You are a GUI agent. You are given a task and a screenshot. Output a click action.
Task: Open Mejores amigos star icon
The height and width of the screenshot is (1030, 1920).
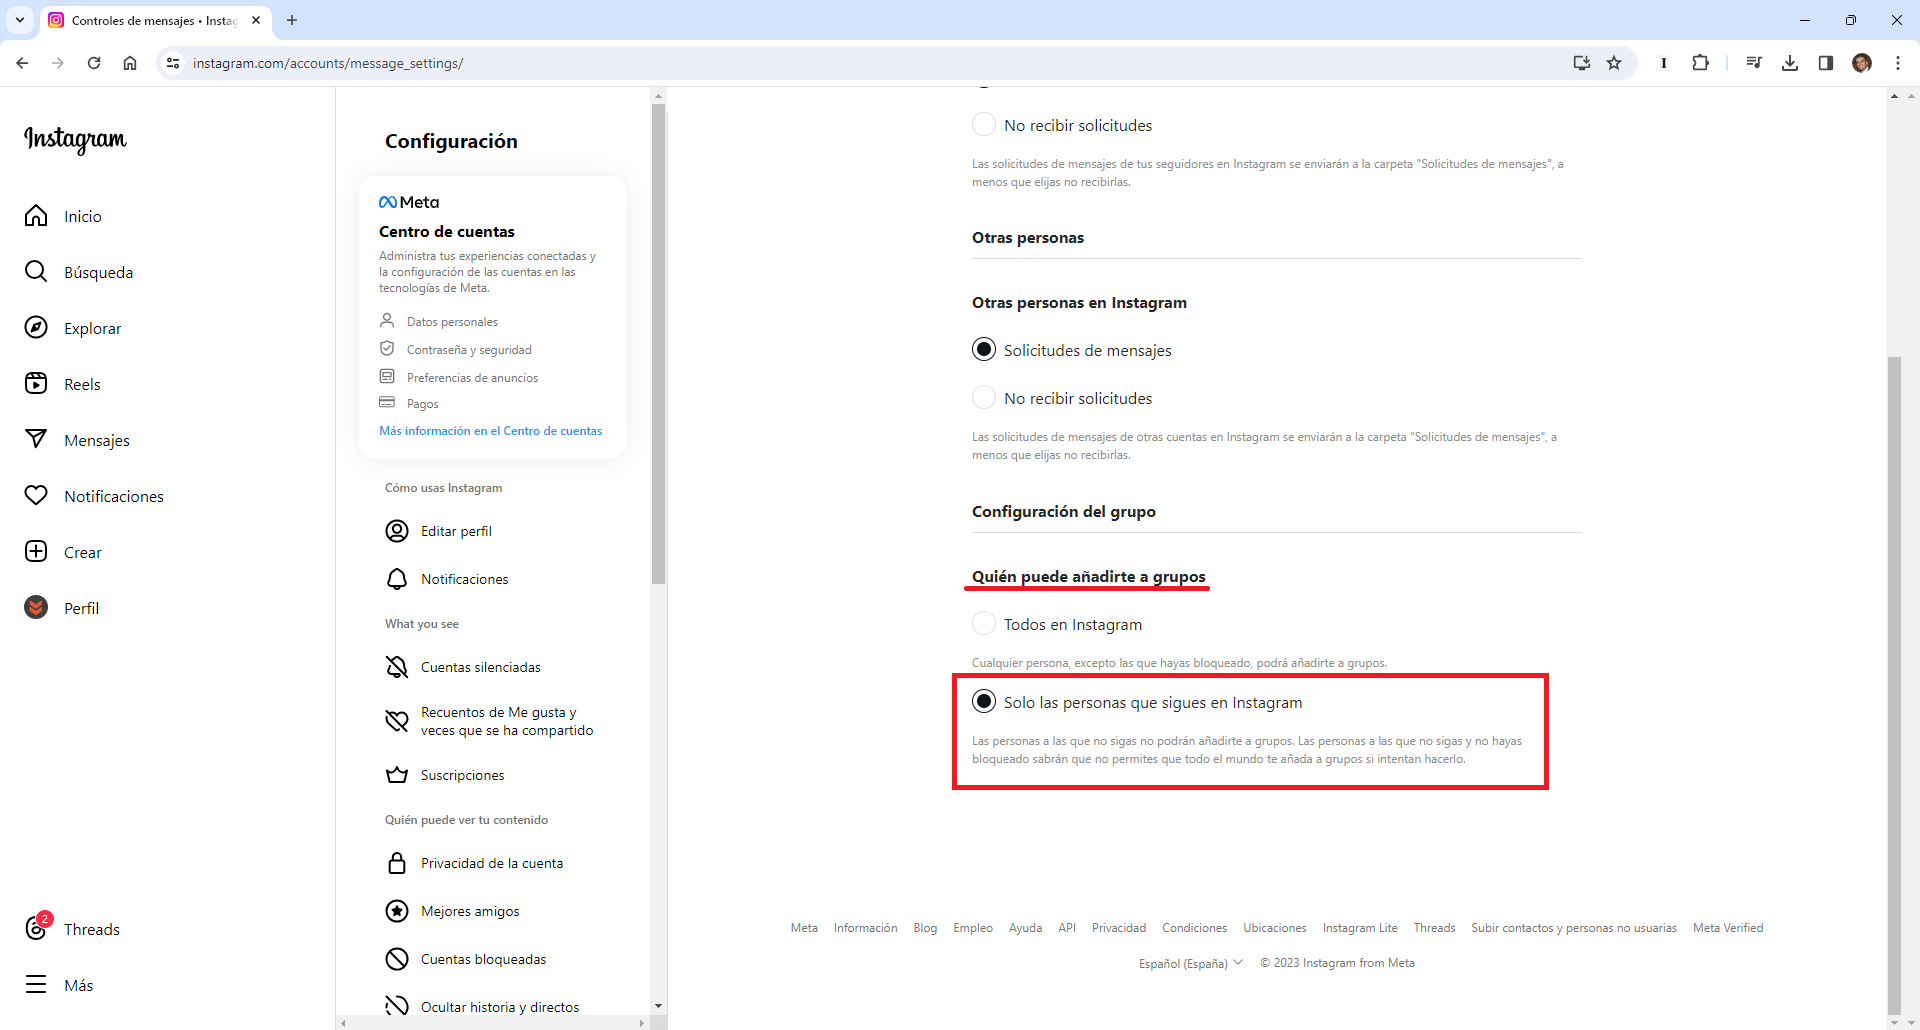click(x=397, y=911)
